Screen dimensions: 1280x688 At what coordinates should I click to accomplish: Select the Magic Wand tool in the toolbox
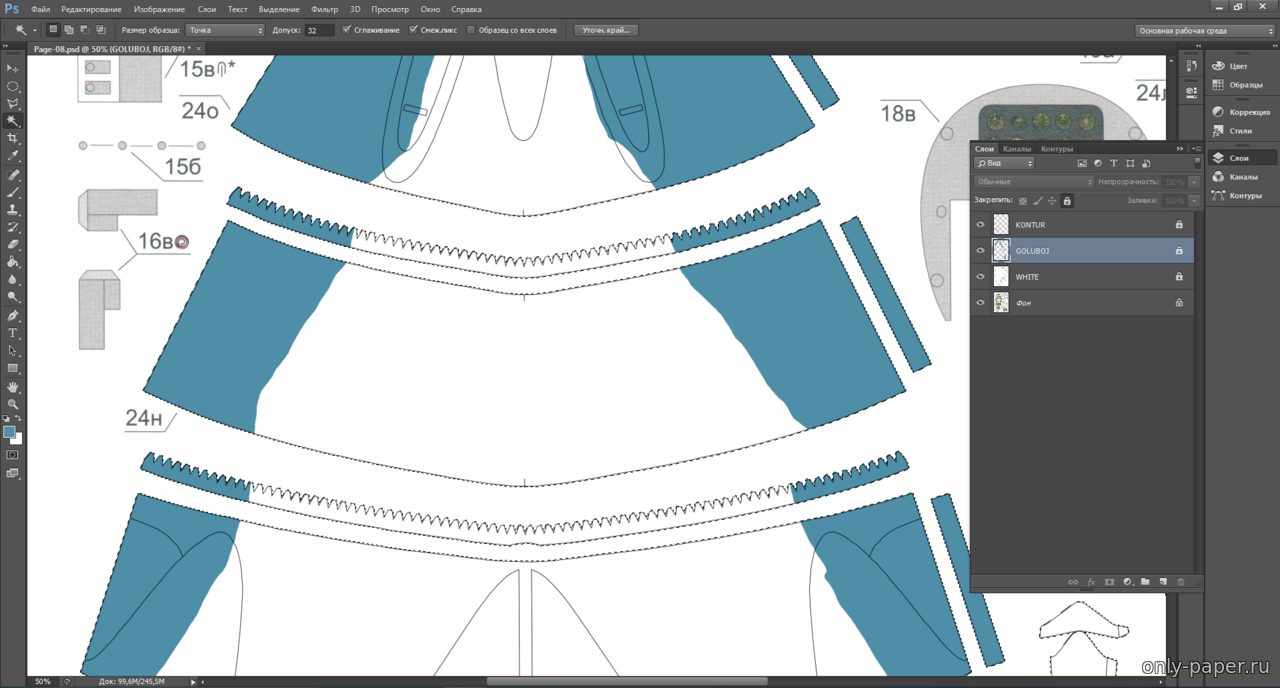pos(13,121)
